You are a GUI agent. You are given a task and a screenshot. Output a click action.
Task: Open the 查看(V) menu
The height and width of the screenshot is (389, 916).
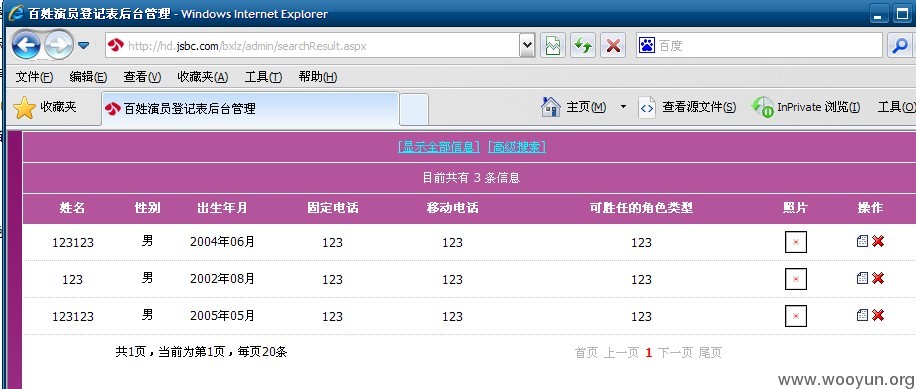click(142, 77)
